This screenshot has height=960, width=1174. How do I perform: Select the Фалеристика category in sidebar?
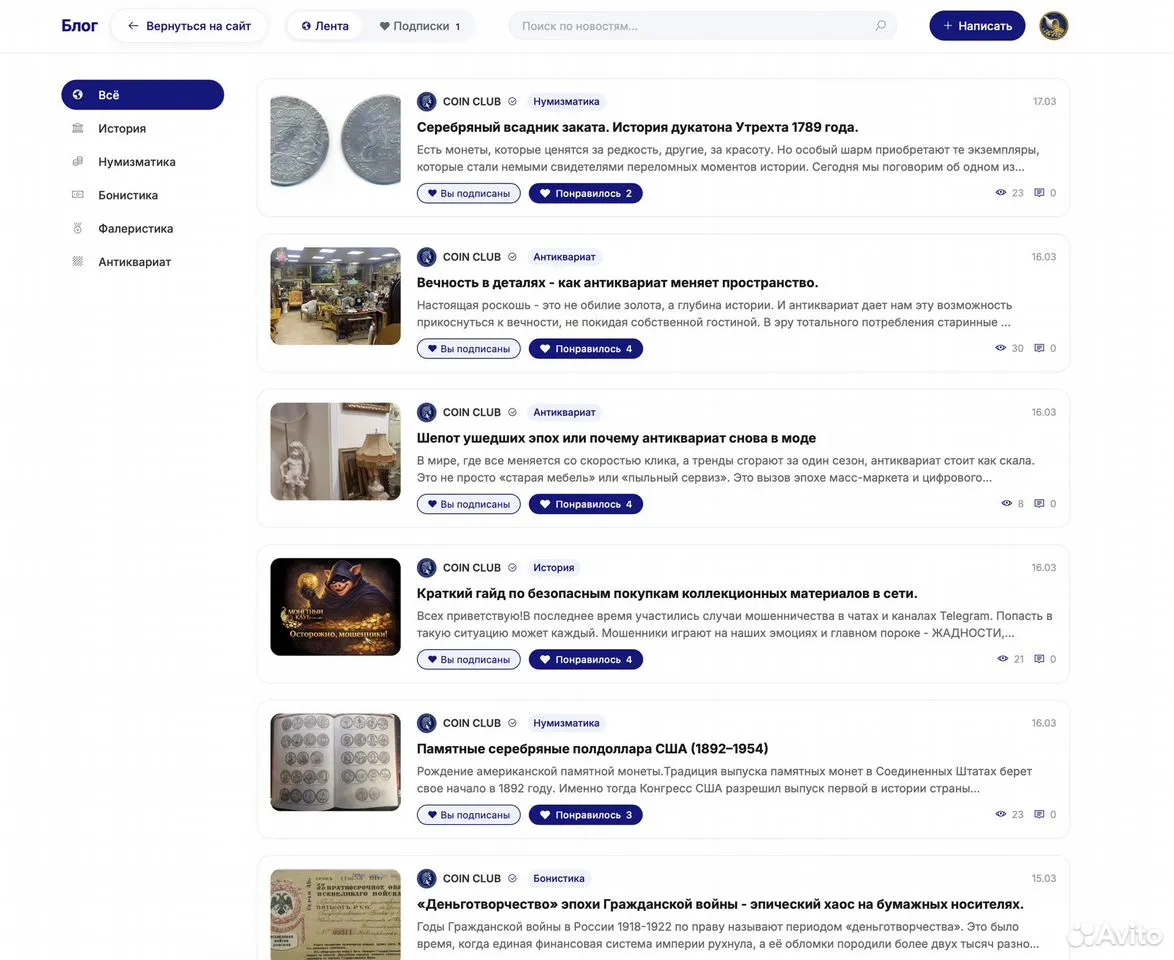tap(142, 228)
